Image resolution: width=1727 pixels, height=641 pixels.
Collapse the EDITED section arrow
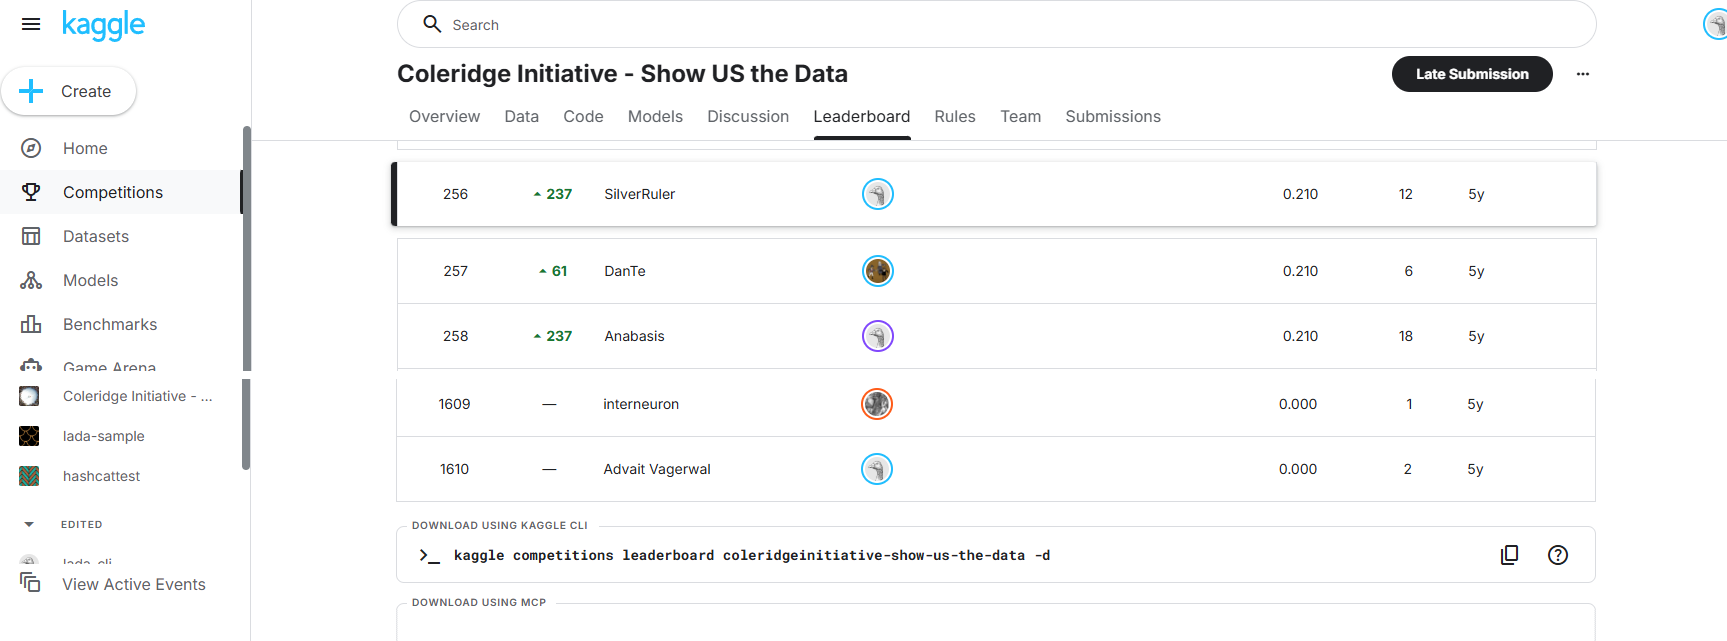click(x=29, y=524)
